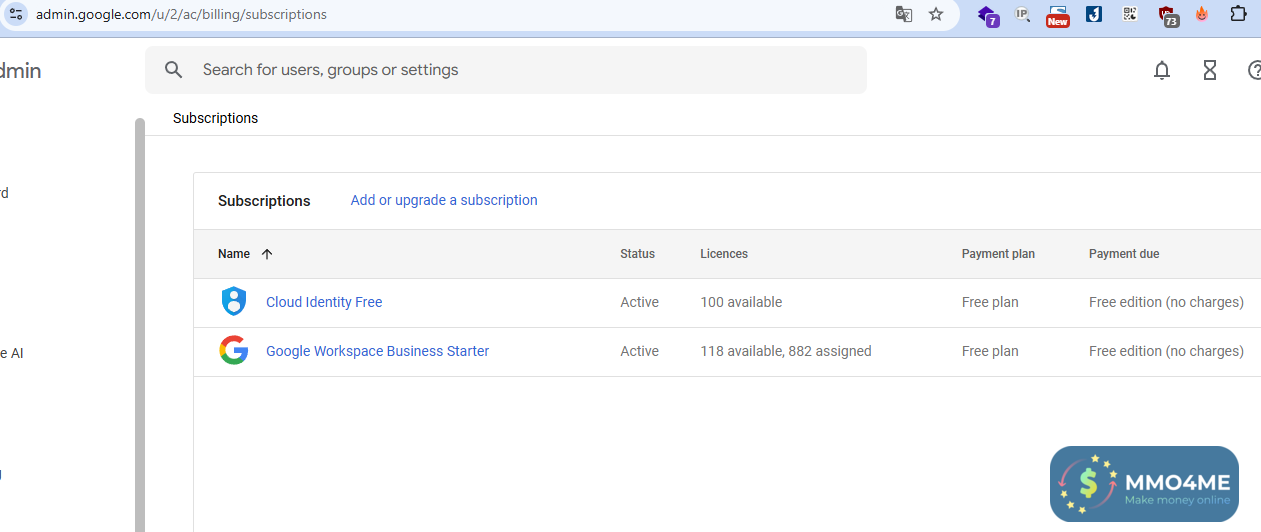Open Google Workspace Business Starter subscription
Screen dimensions: 1261x532
click(x=377, y=351)
